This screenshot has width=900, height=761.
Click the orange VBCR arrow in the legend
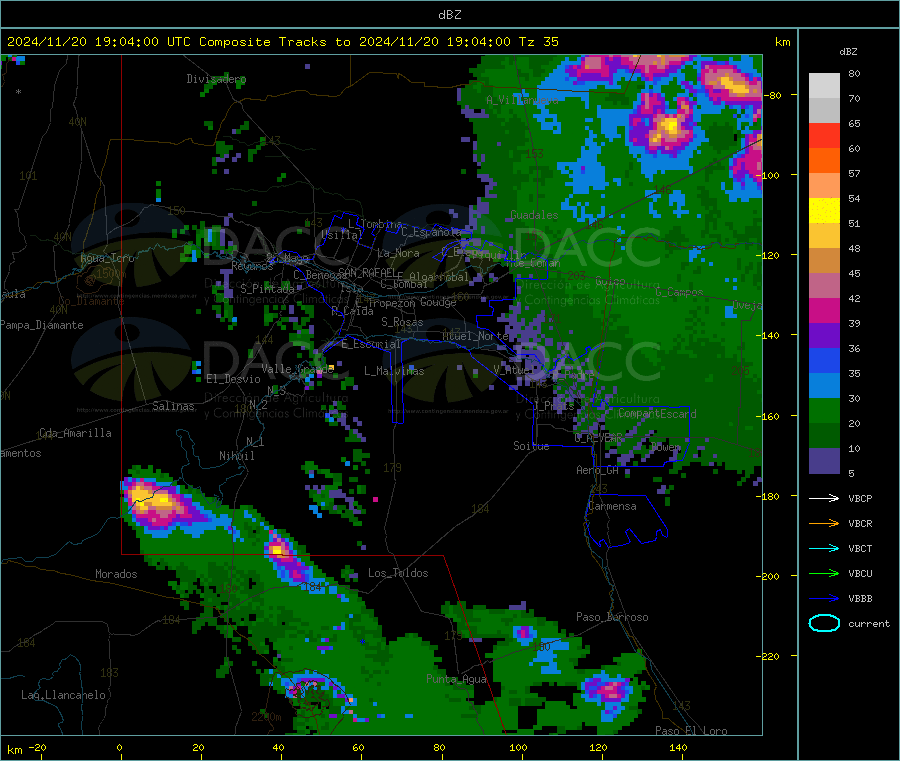pyautogui.click(x=824, y=523)
